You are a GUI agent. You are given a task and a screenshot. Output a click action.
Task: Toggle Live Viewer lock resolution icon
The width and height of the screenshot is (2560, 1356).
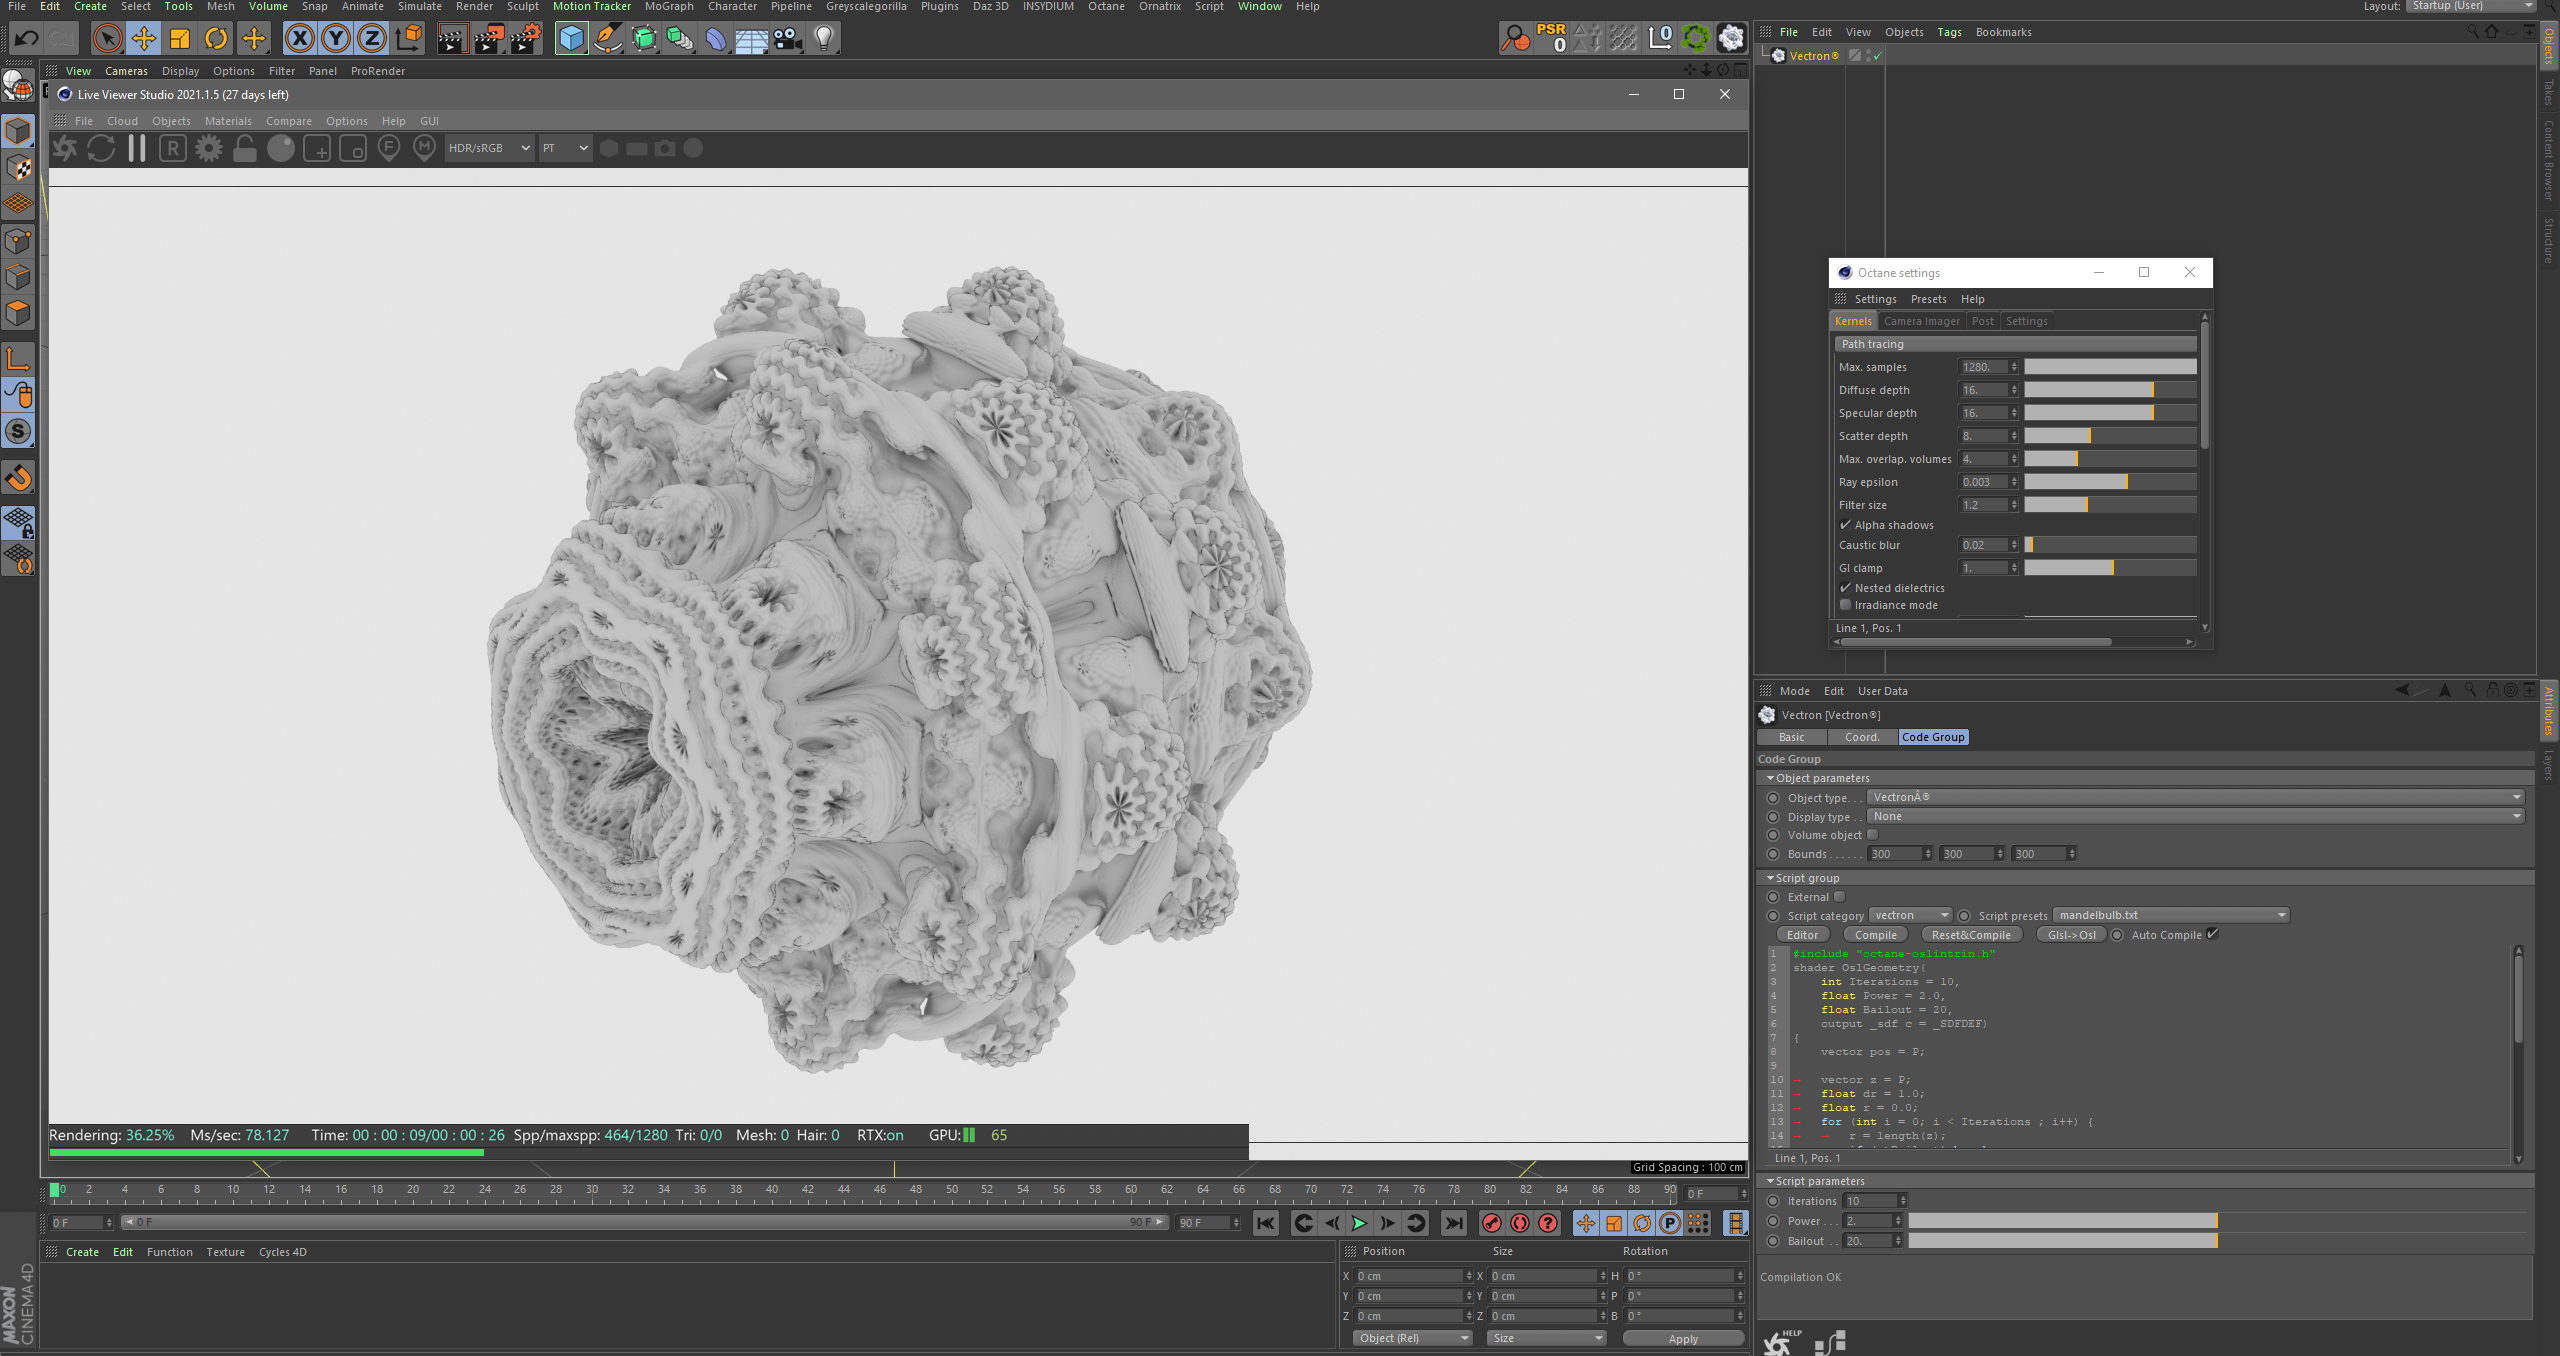[x=245, y=149]
